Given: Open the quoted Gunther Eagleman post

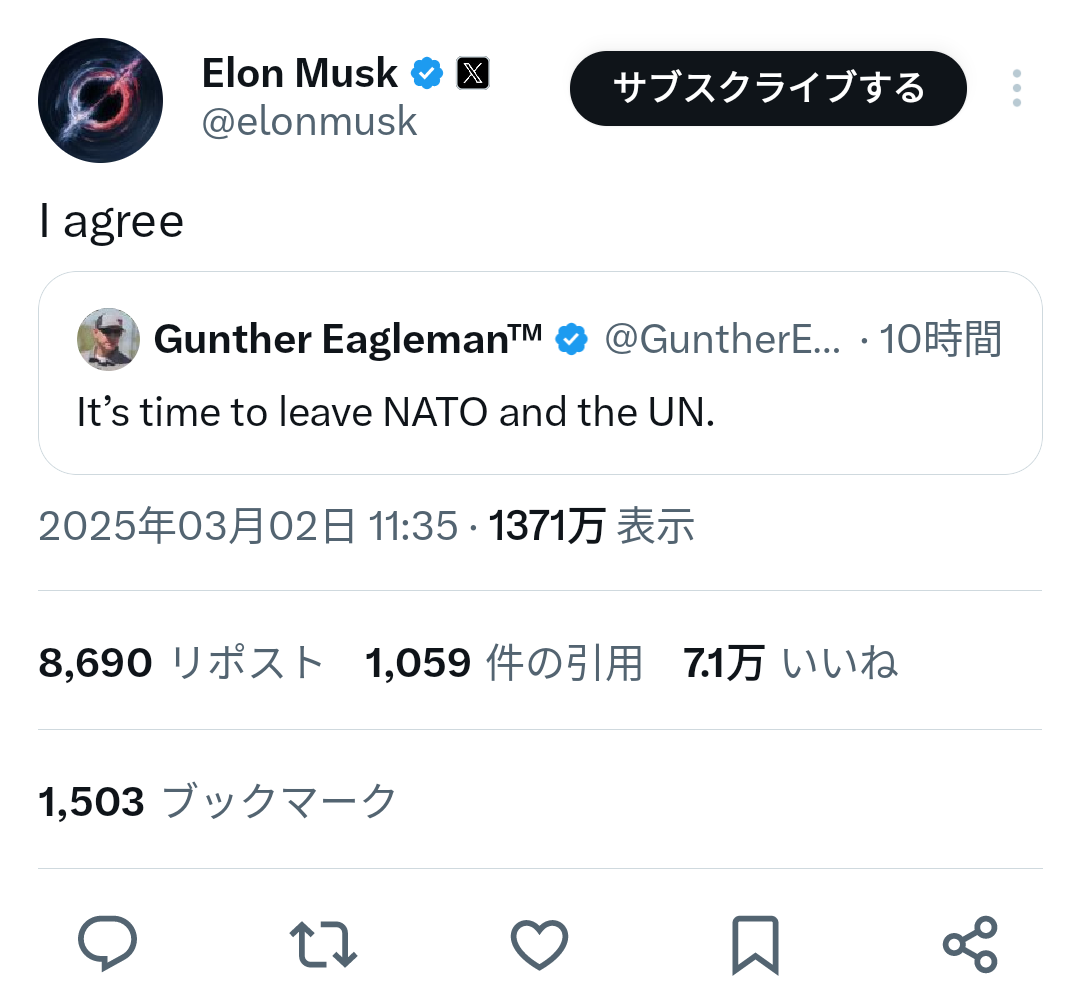Looking at the screenshot, I should (x=540, y=413).
